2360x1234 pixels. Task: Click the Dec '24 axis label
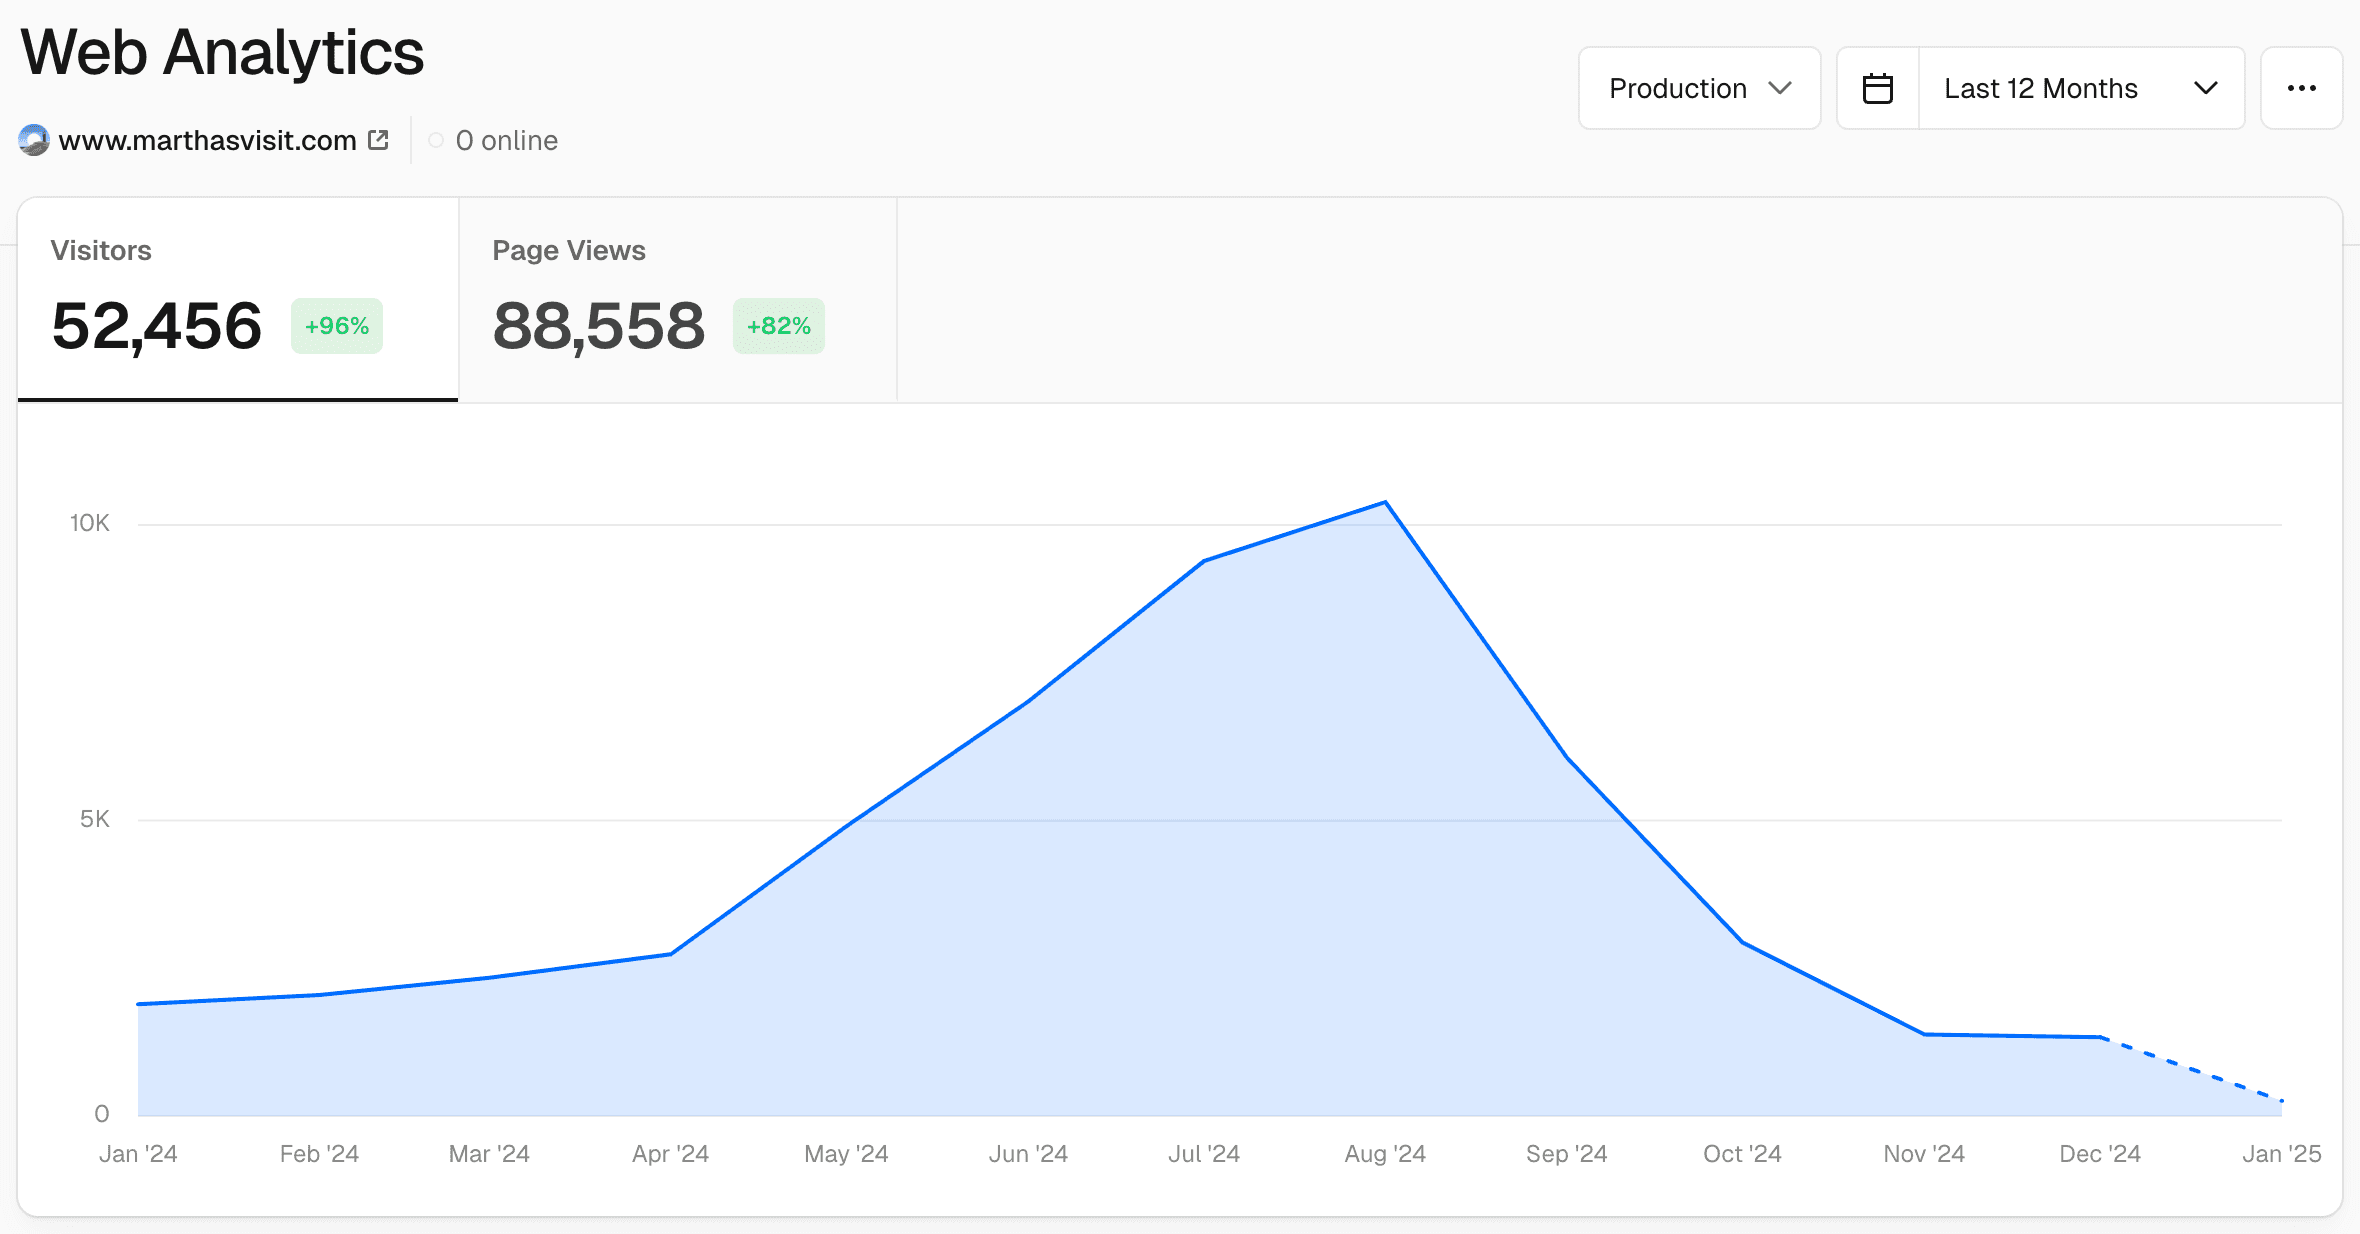coord(2100,1154)
